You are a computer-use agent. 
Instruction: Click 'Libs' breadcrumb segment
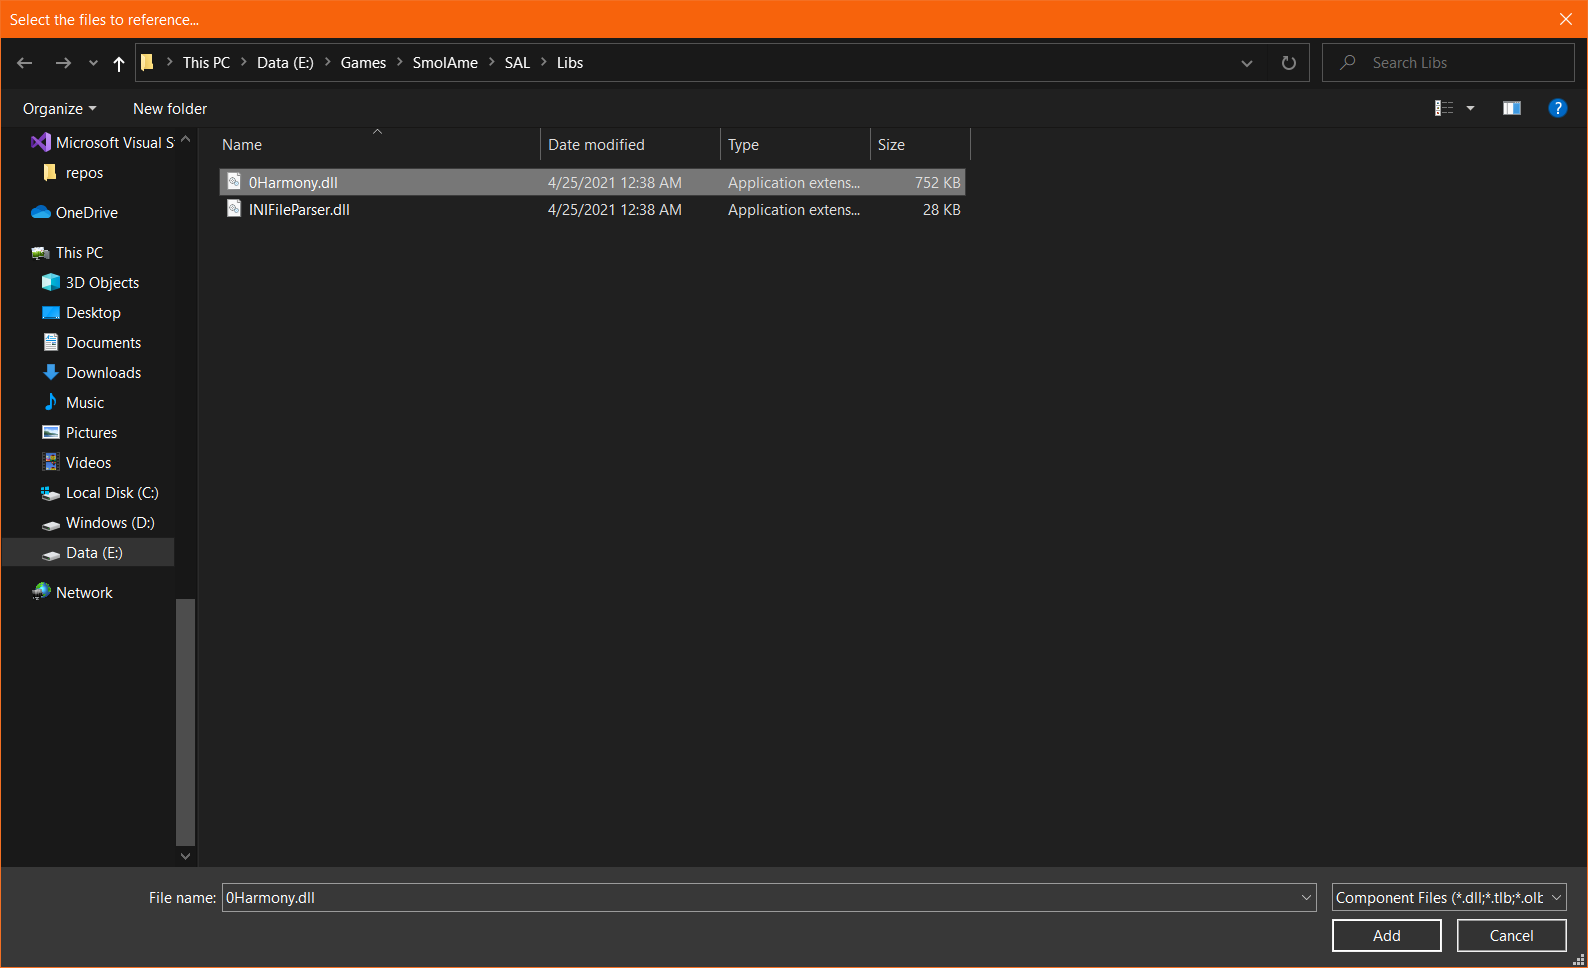point(570,62)
